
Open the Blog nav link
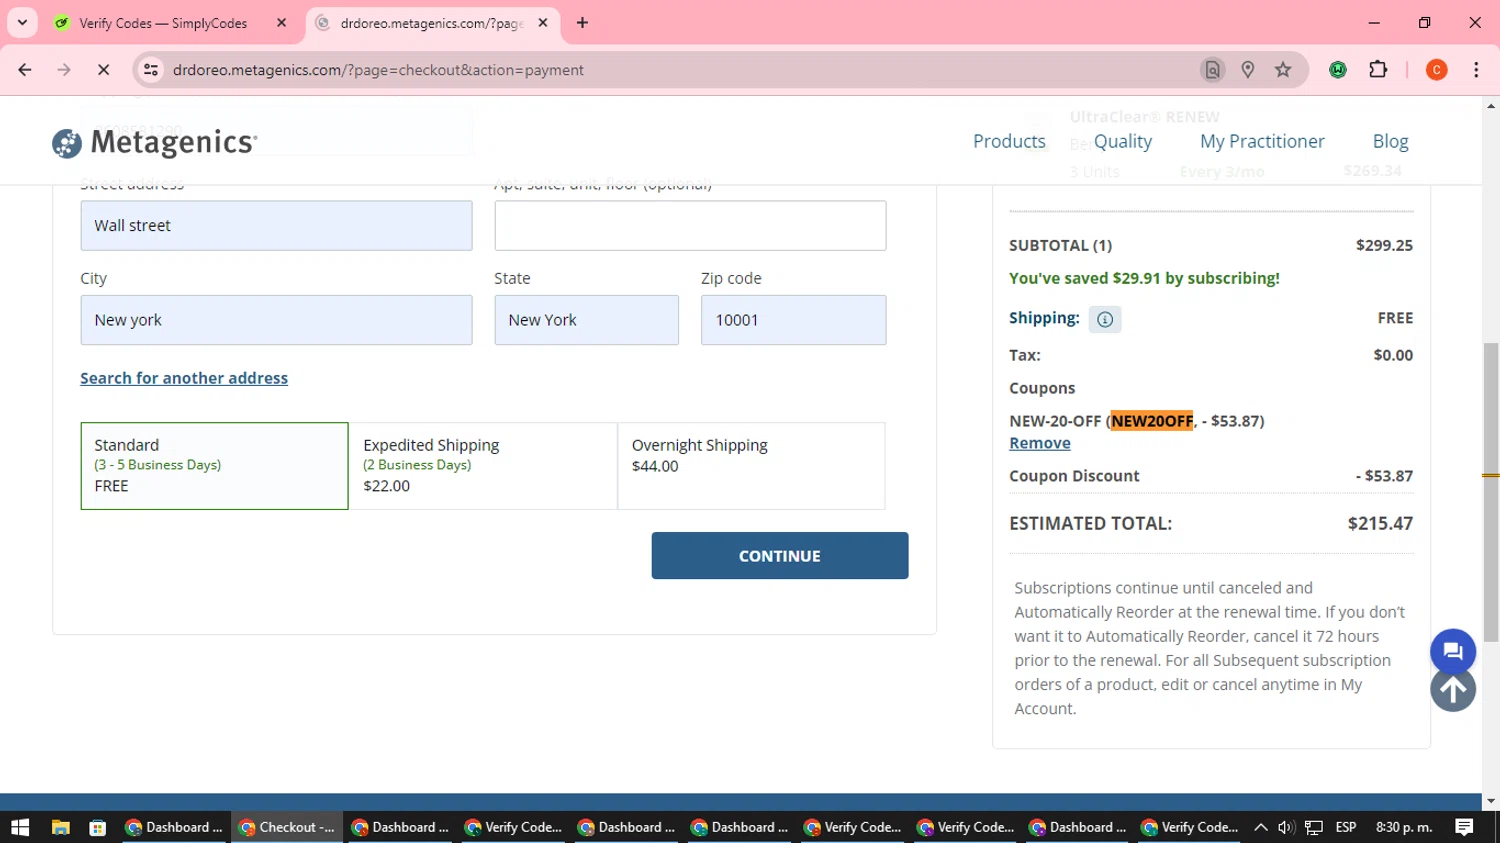(1390, 141)
